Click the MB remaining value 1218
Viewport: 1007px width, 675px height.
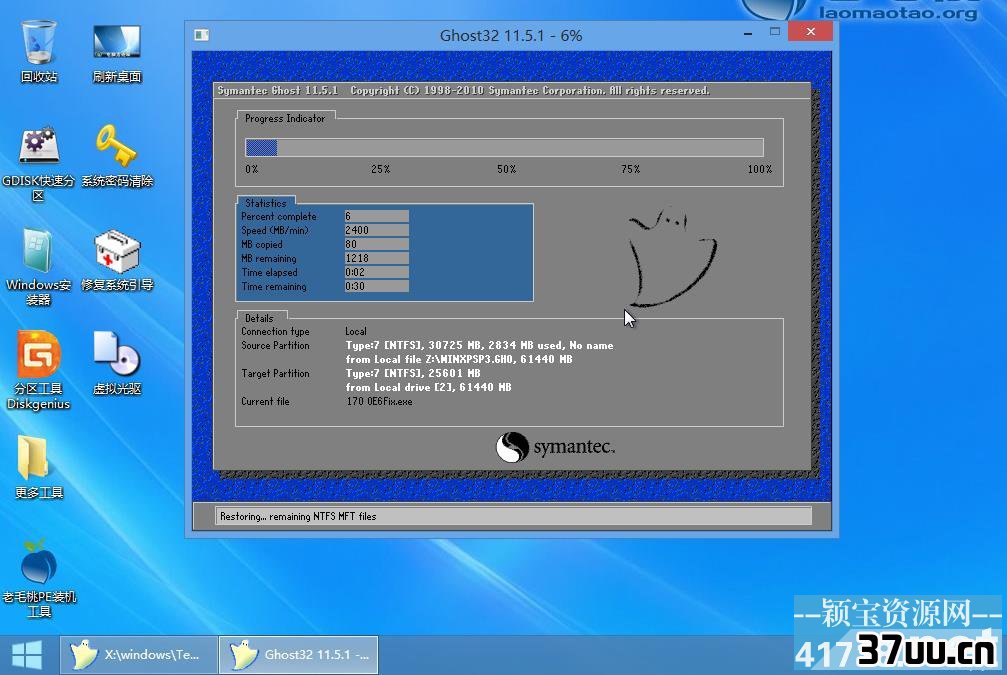(x=376, y=259)
